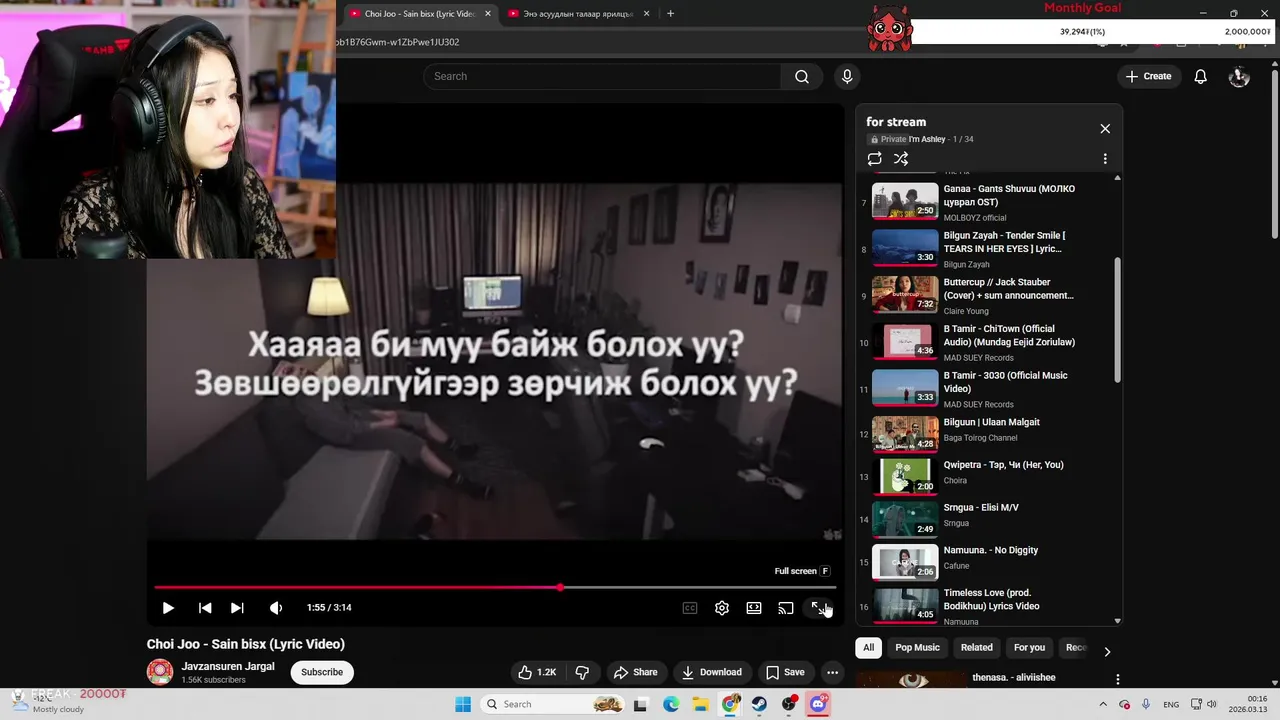Toggle playlist loop
The image size is (1280, 720).
click(x=875, y=159)
